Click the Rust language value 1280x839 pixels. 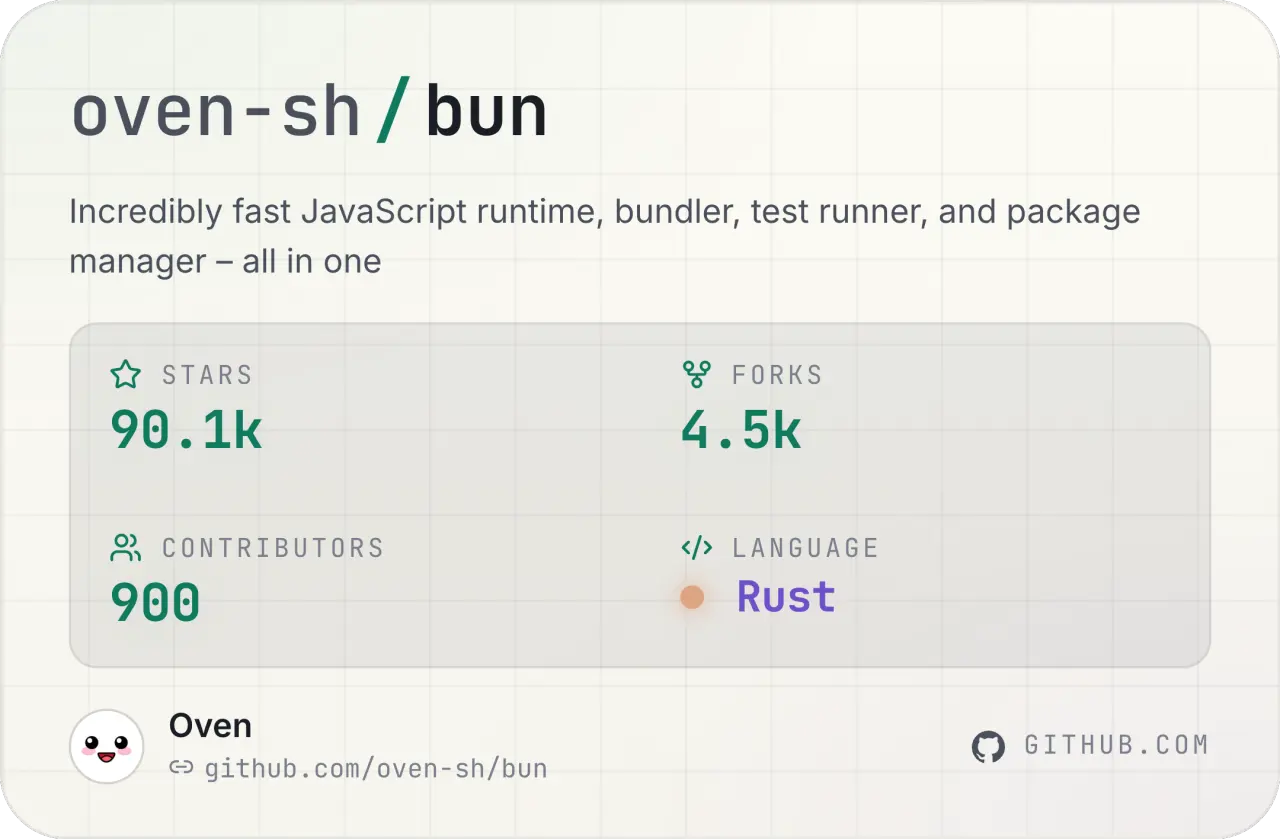pyautogui.click(x=786, y=597)
